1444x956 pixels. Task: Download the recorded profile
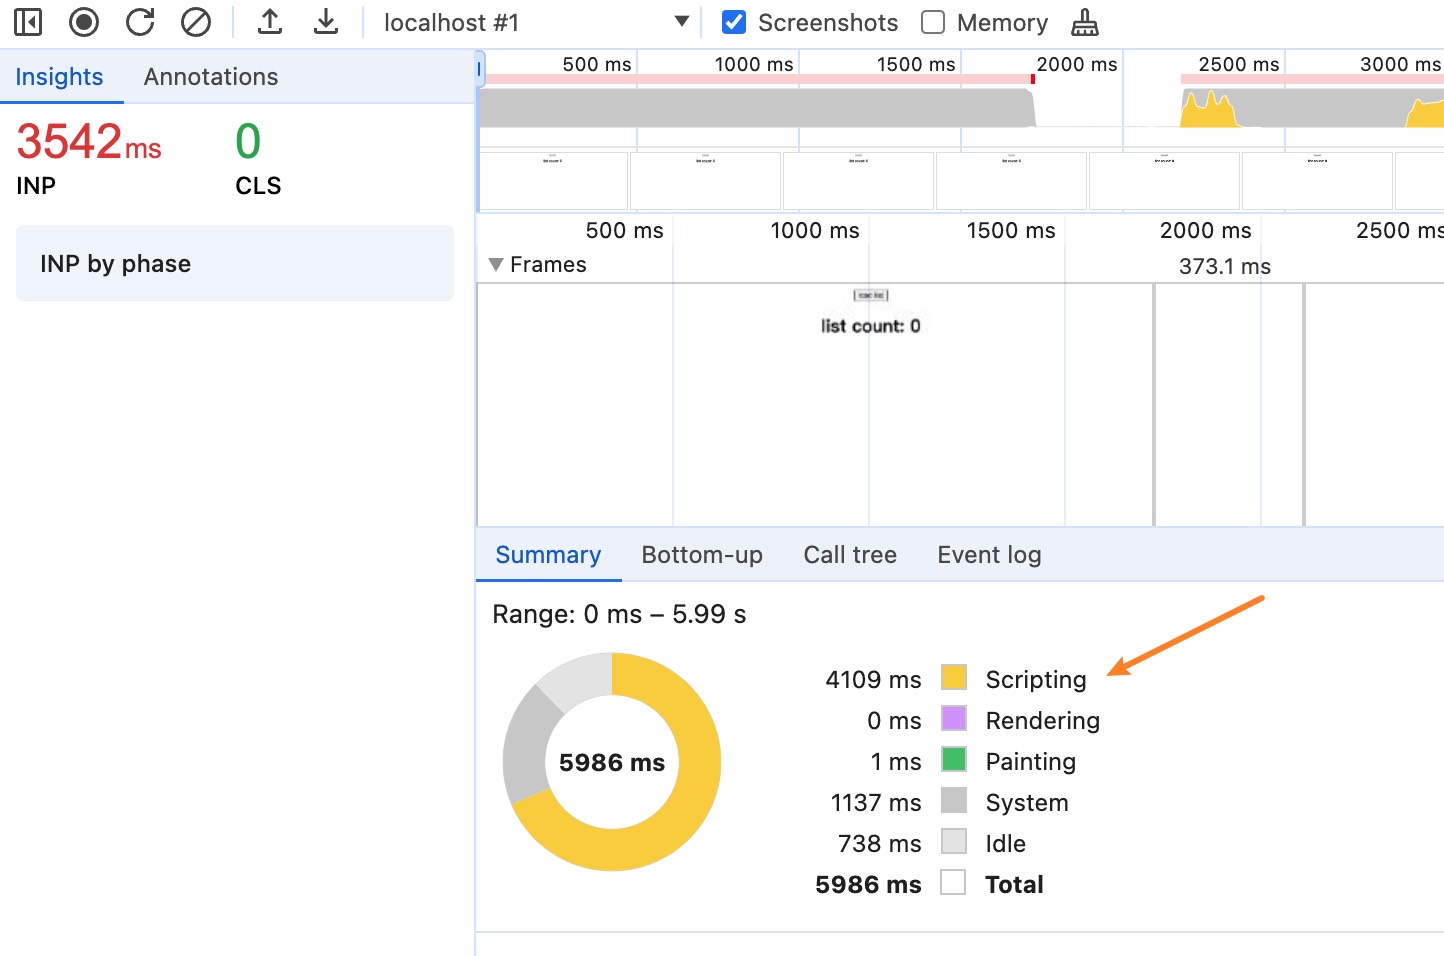click(326, 22)
